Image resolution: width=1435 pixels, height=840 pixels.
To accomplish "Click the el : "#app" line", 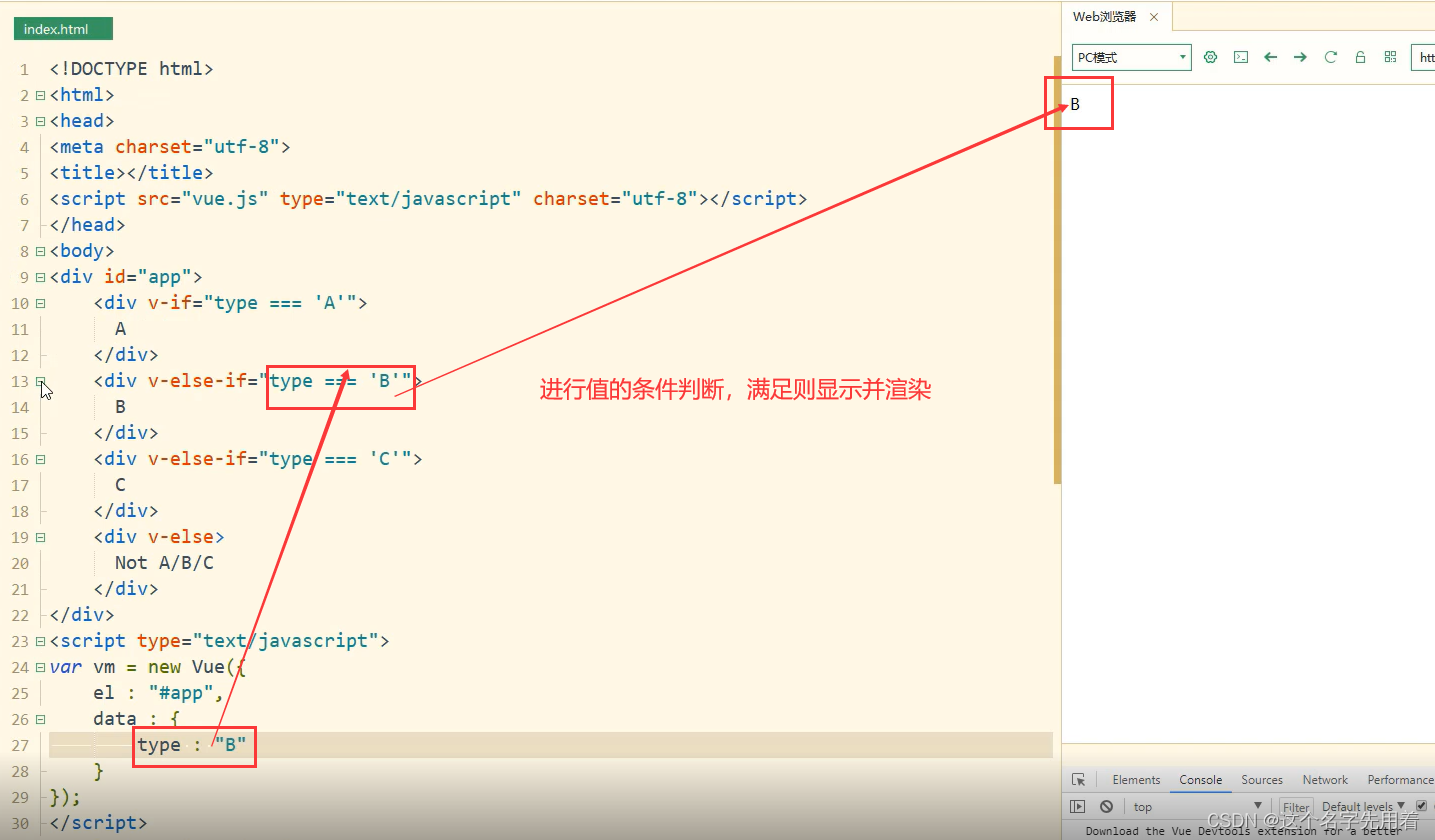I will [x=158, y=693].
